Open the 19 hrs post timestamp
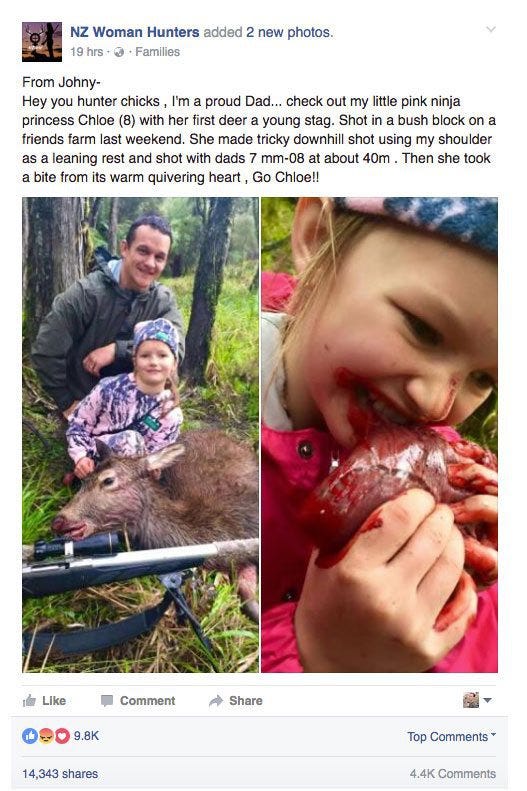Viewport: 527px width, 791px height. point(86,51)
